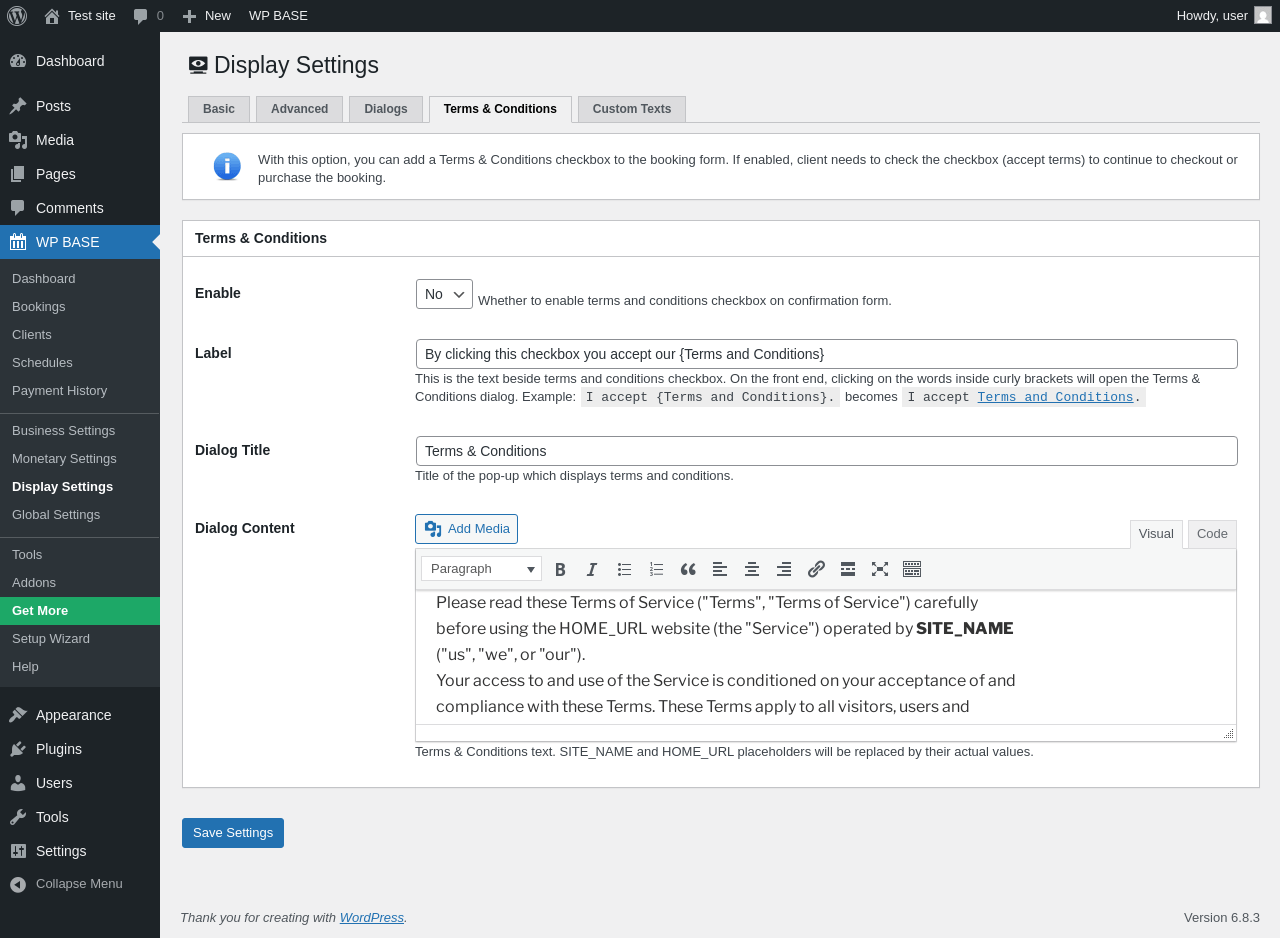Enter distraction-free fullscreen mode

point(880,569)
